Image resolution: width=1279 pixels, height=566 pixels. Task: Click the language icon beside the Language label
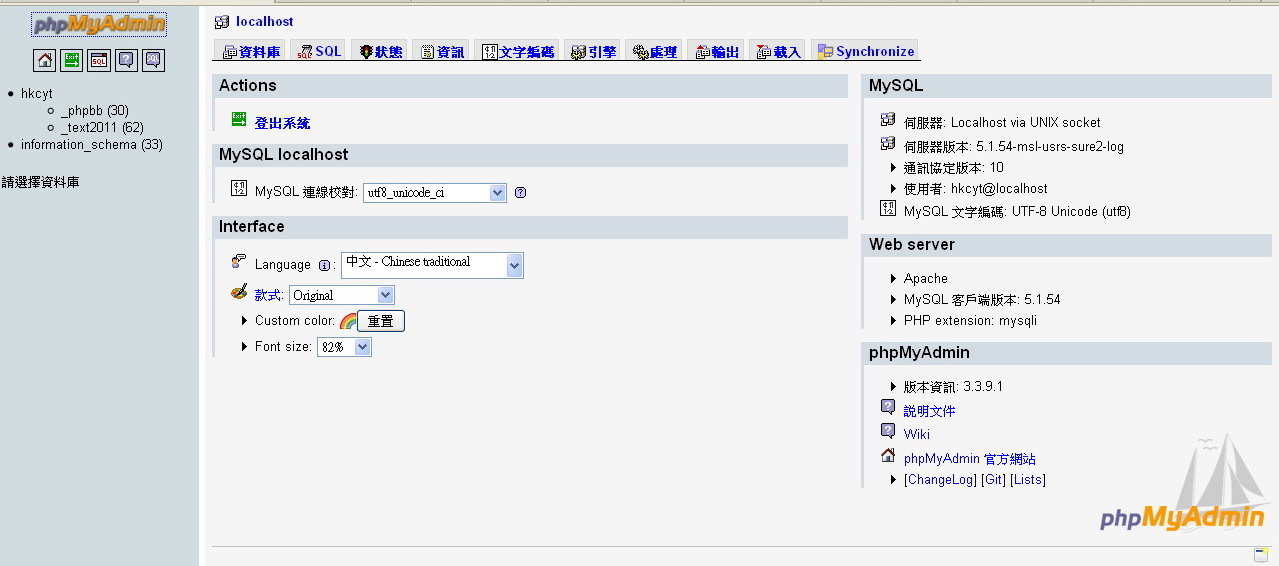(x=239, y=262)
